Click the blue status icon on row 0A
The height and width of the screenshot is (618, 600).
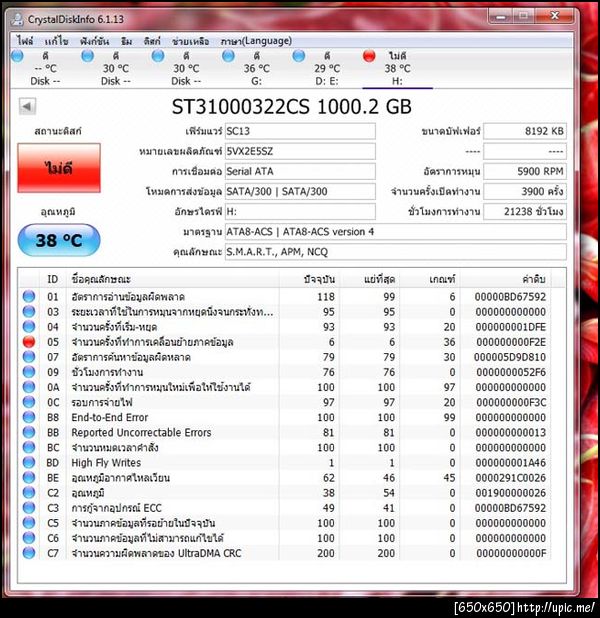(x=29, y=387)
